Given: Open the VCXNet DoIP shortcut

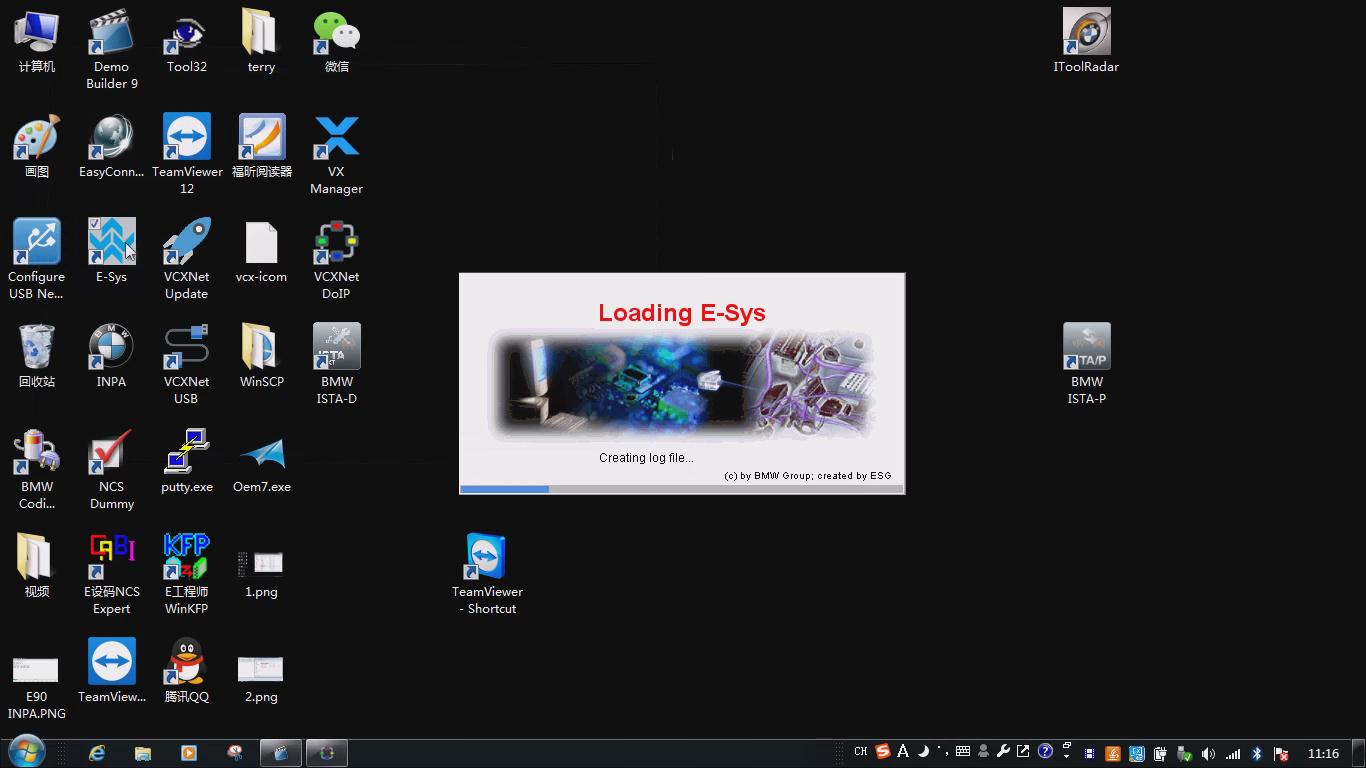Looking at the screenshot, I should pyautogui.click(x=336, y=243).
